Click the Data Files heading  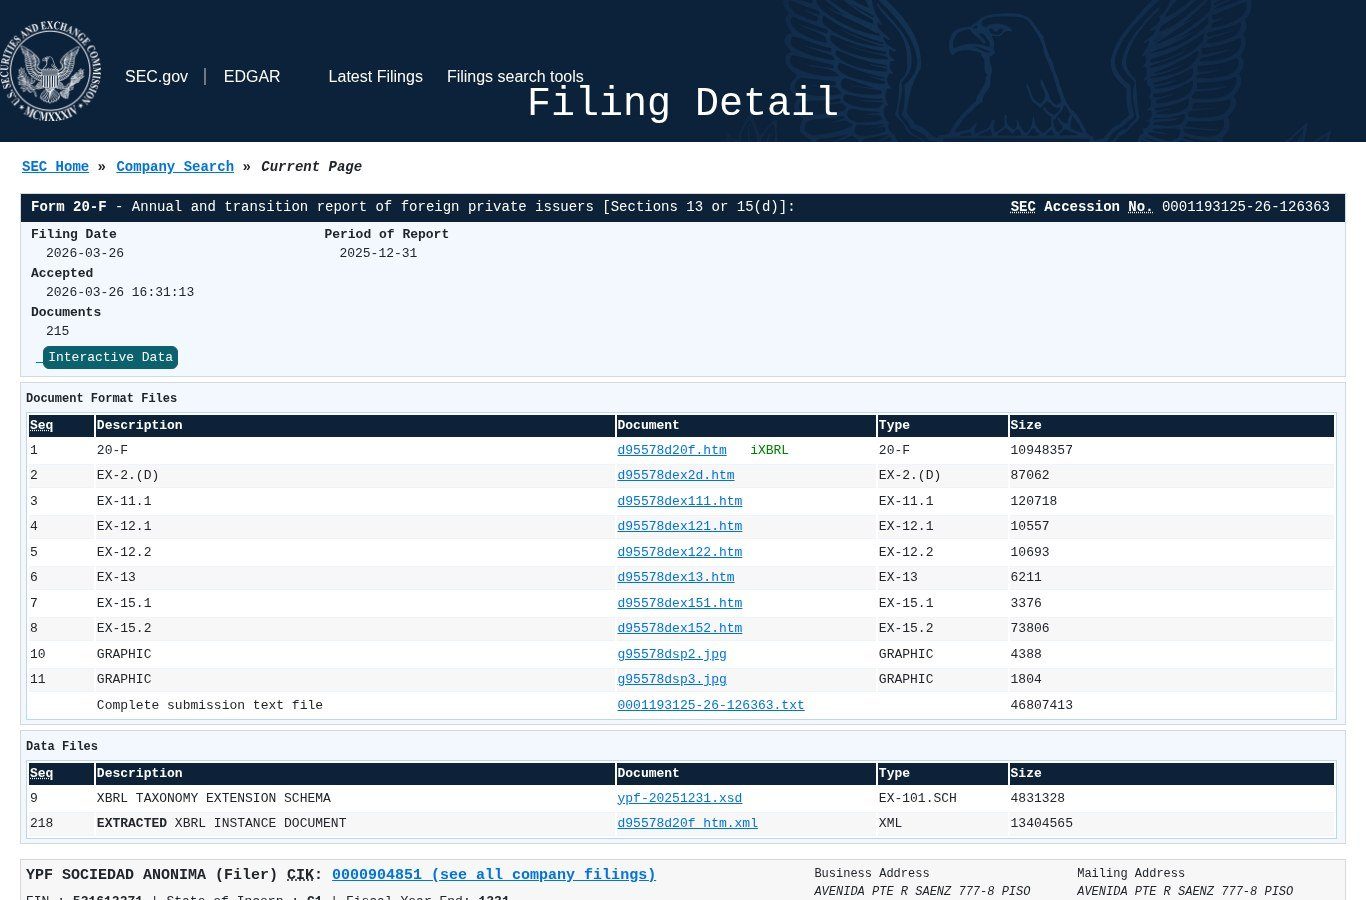pos(62,746)
